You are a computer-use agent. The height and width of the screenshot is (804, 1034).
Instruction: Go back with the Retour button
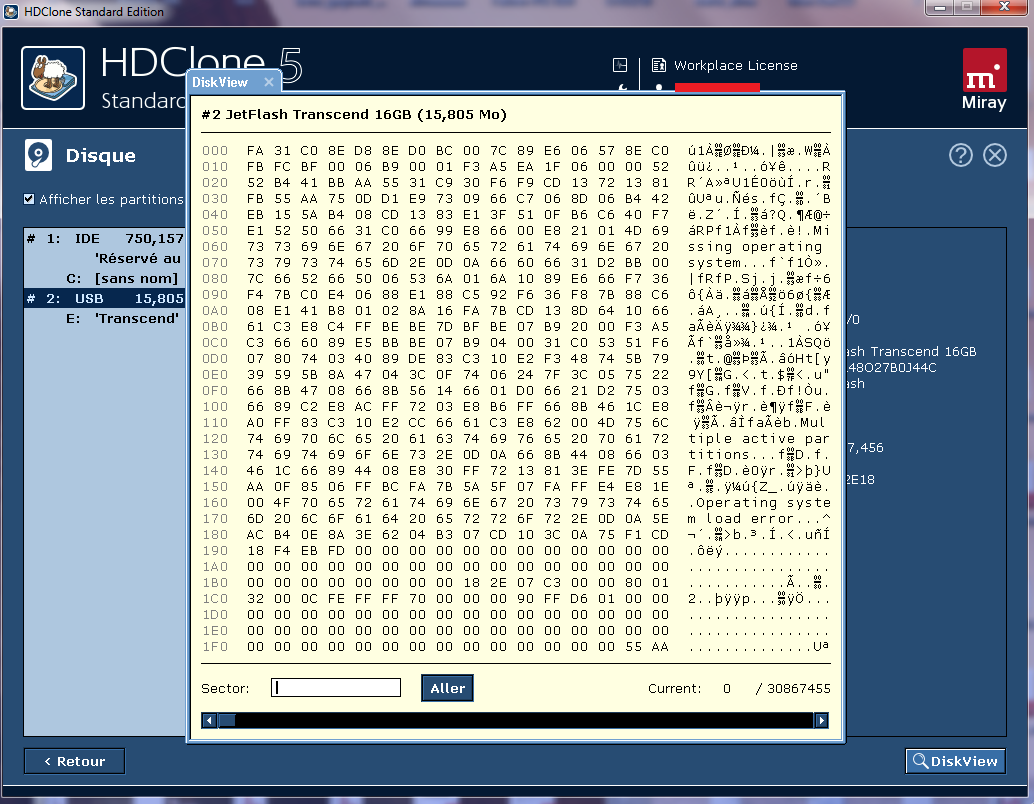pyautogui.click(x=75, y=761)
